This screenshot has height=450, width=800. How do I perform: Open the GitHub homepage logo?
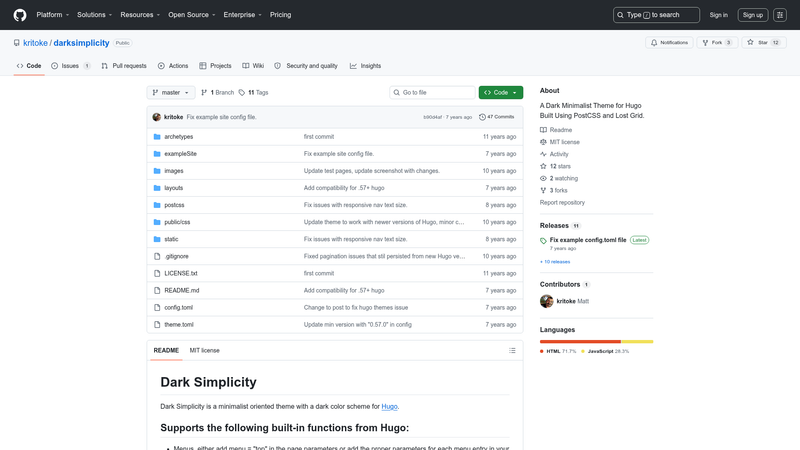(x=20, y=15)
